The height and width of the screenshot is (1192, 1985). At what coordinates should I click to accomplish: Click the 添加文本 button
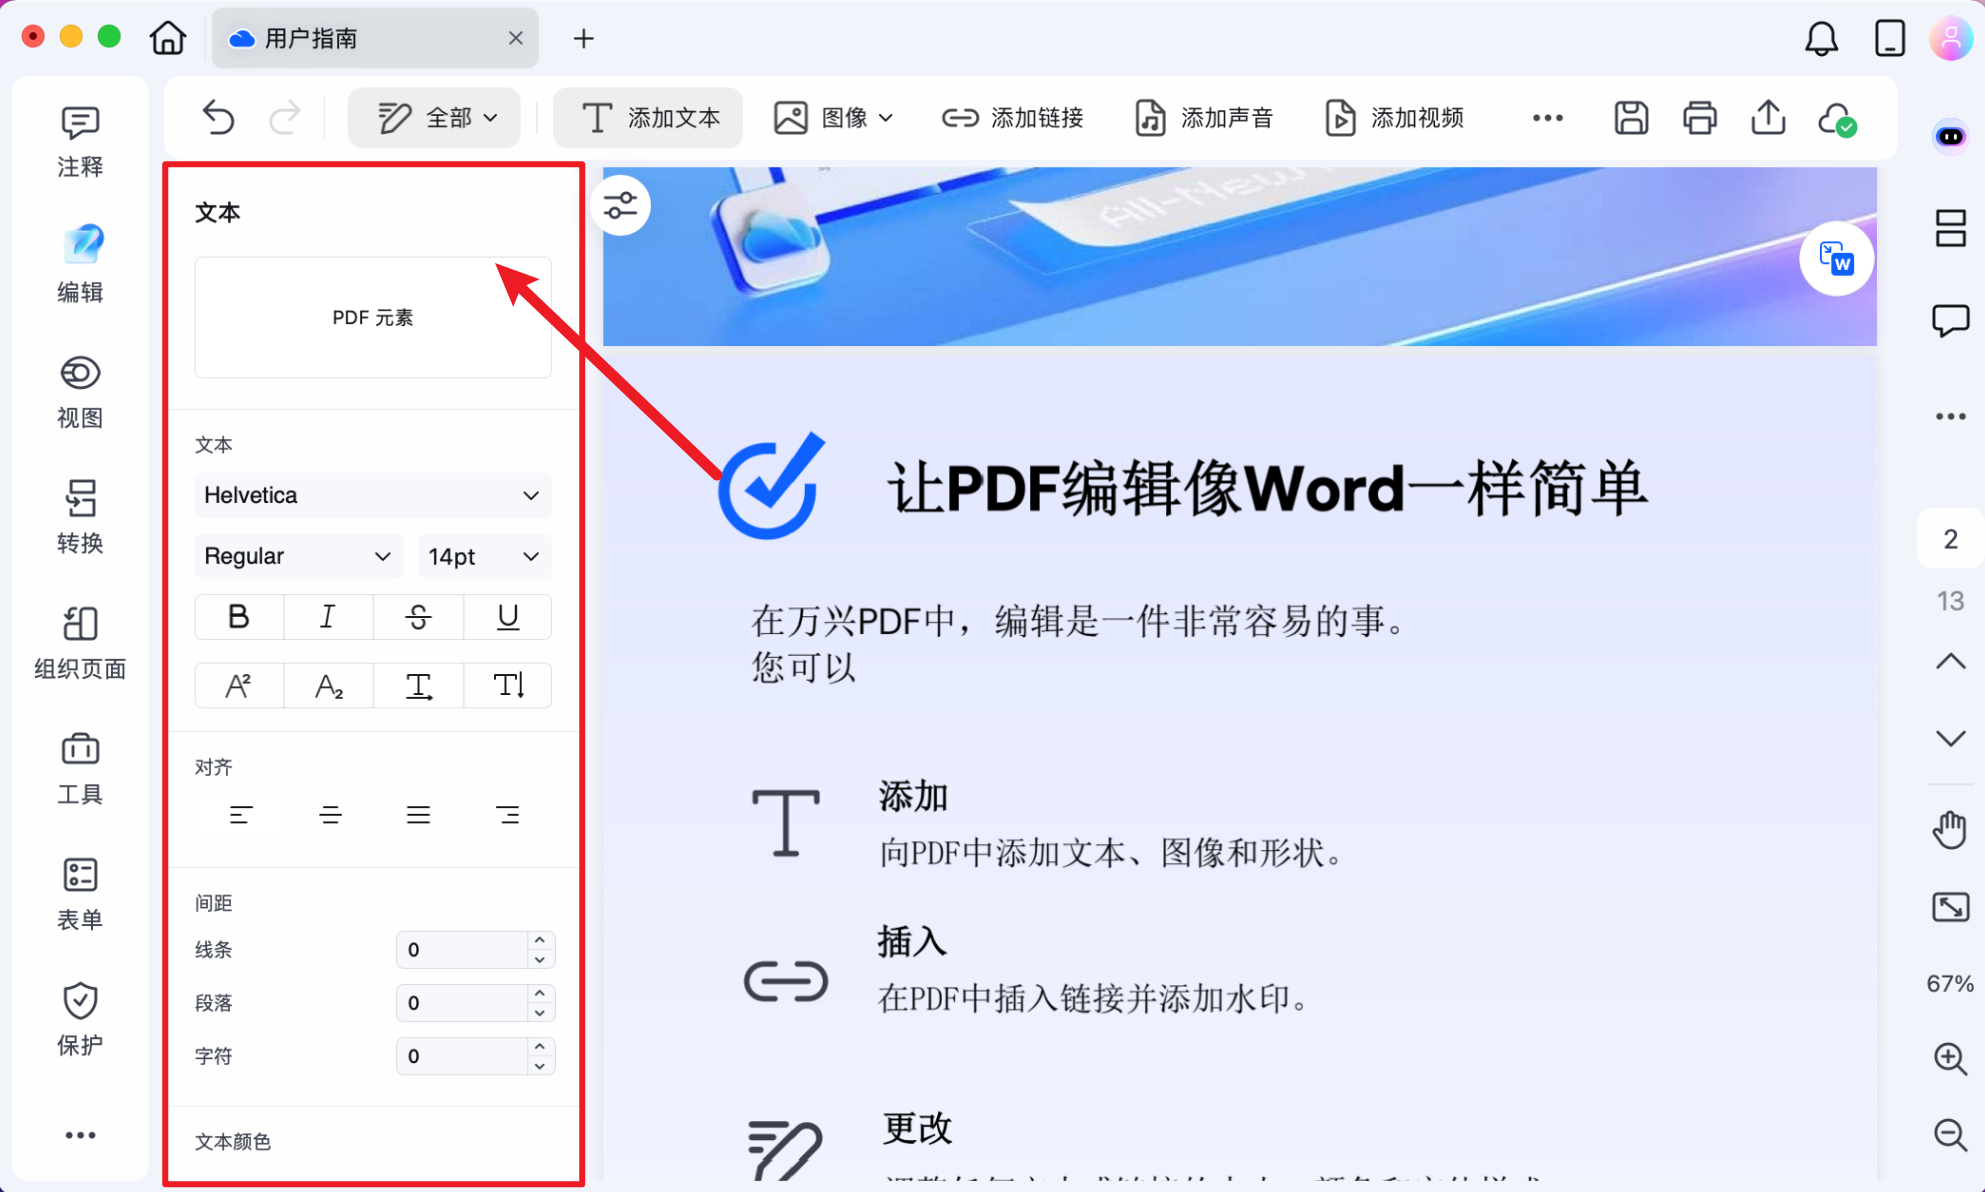647,117
